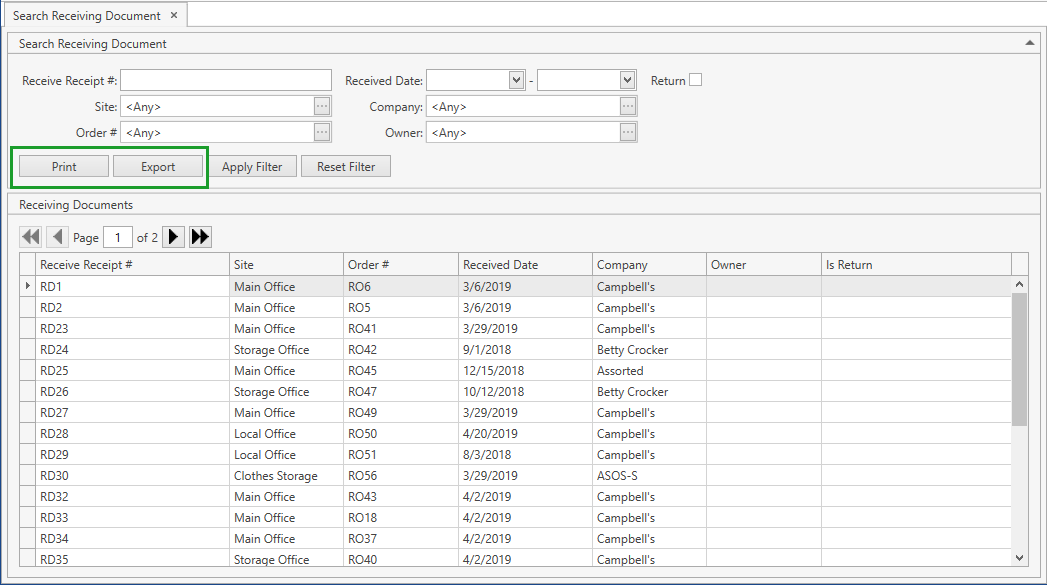
Task: Collapse the Search Receiving Document filter panel
Action: pos(1030,43)
